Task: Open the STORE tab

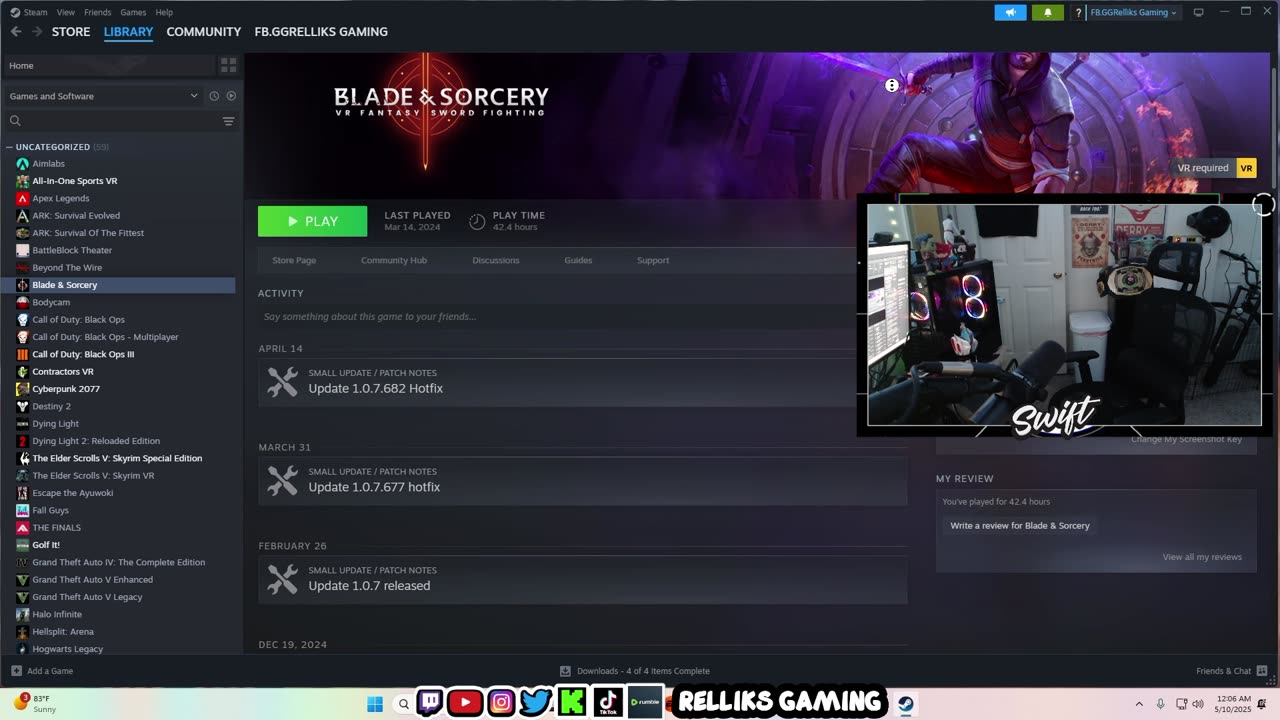Action: tap(71, 32)
